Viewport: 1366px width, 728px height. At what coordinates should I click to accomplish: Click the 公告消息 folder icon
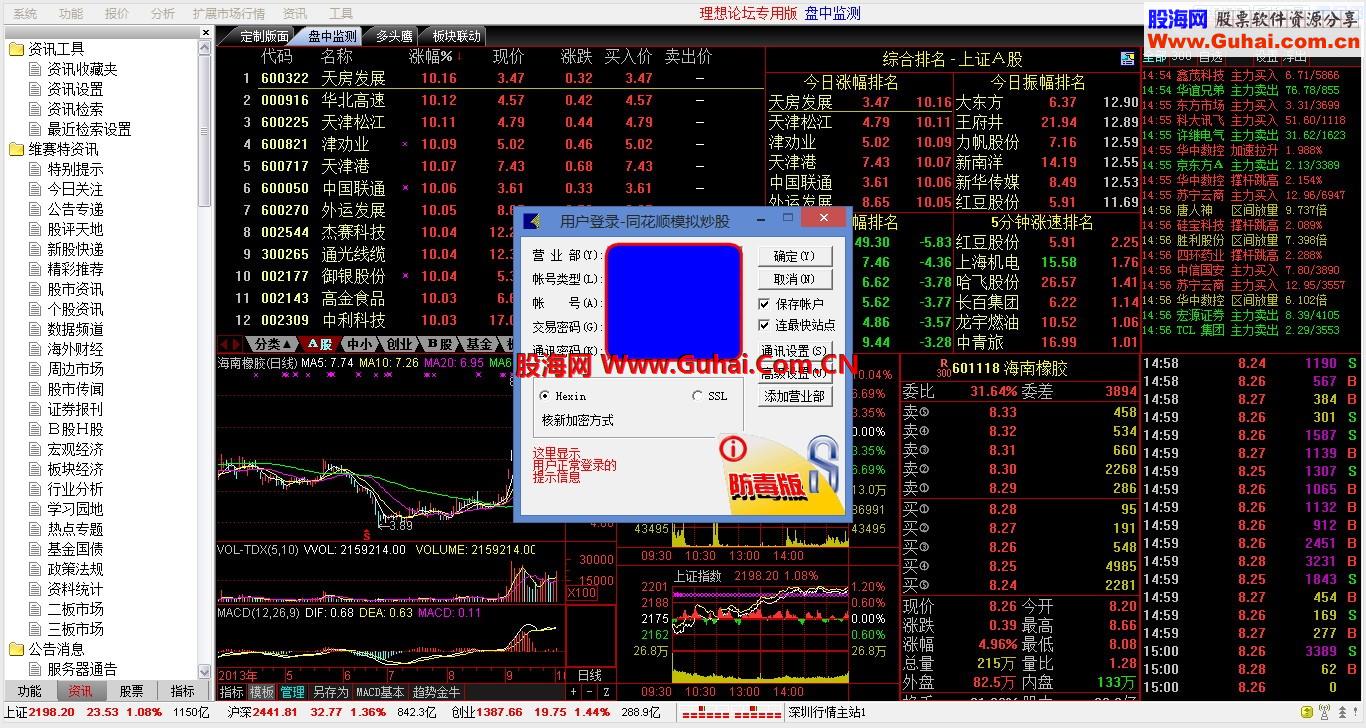click(16, 649)
